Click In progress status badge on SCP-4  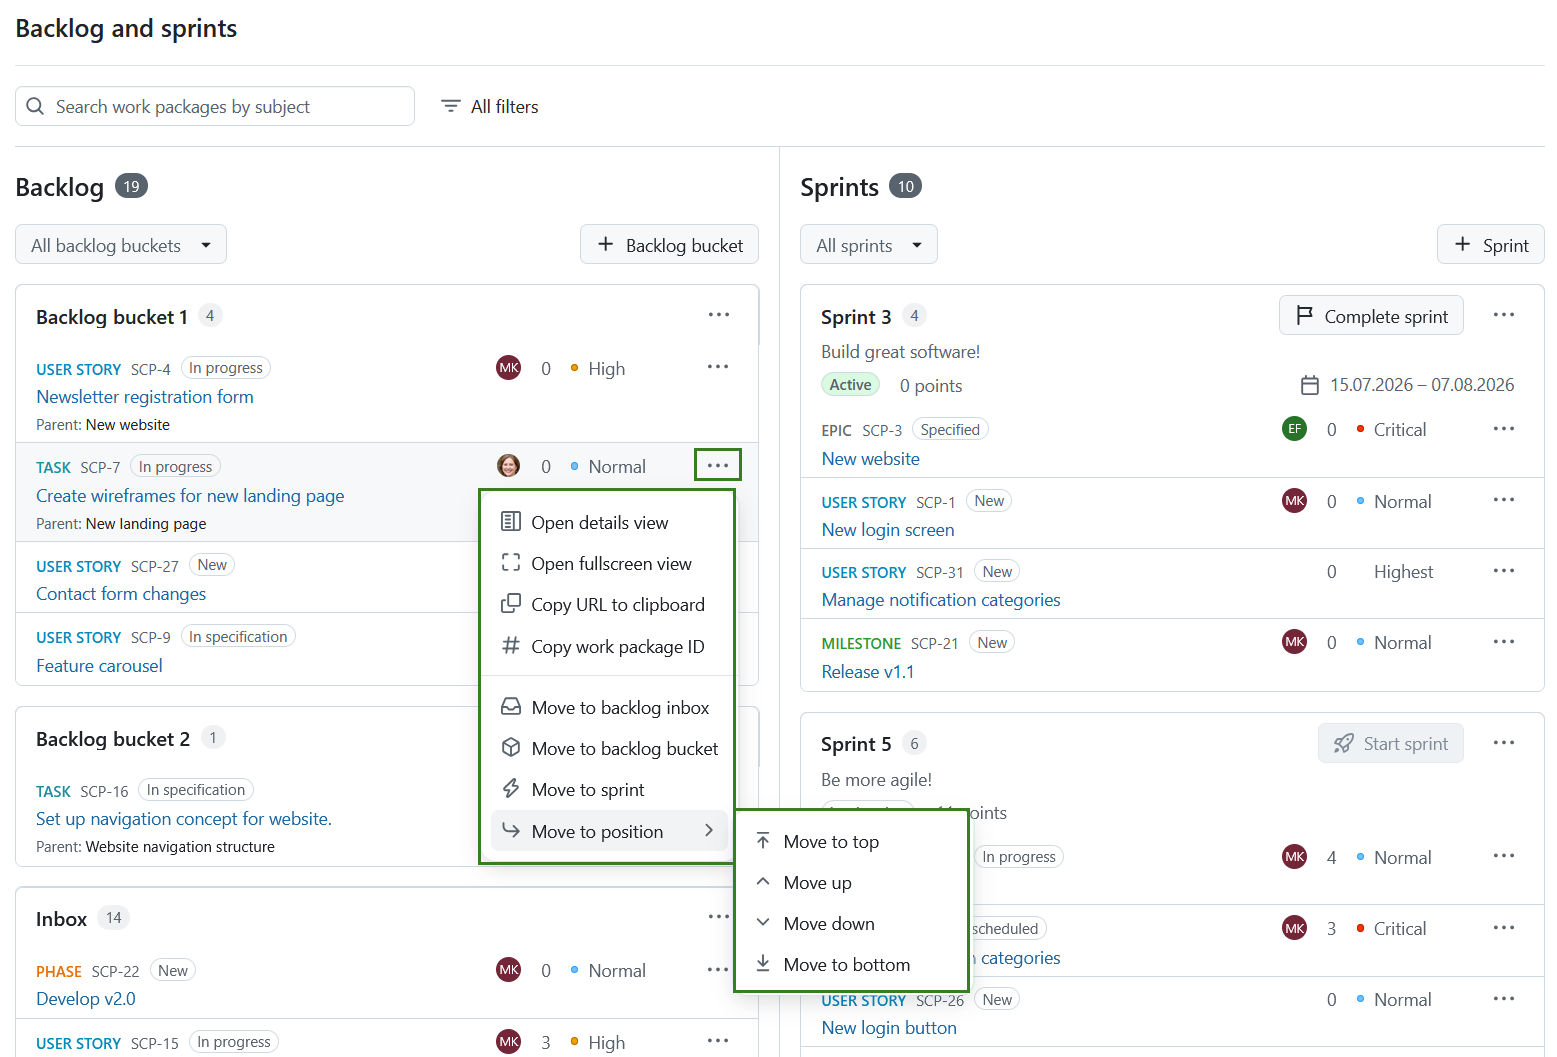point(226,368)
